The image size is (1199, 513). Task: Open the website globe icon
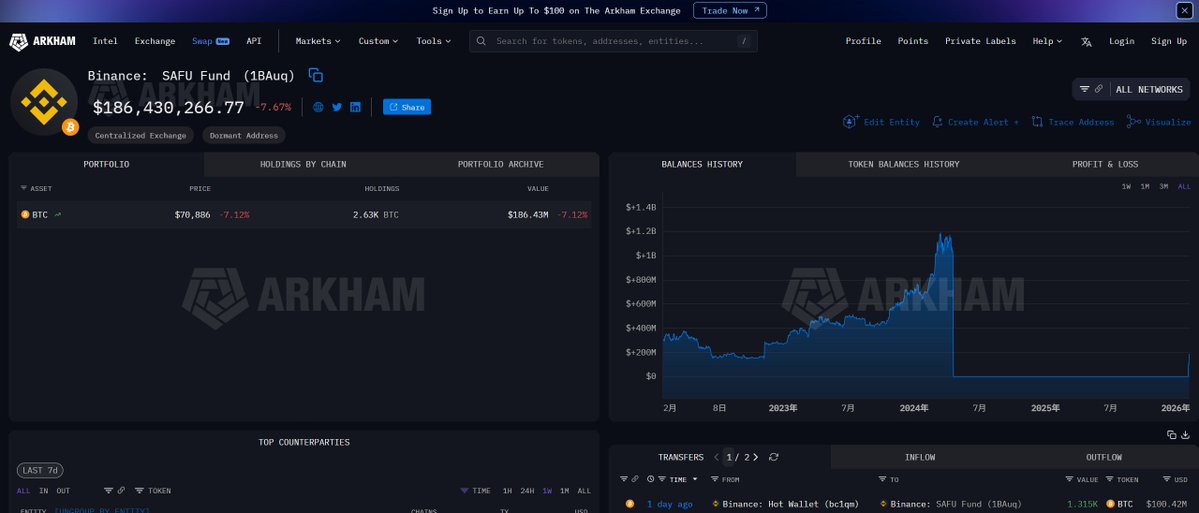[x=318, y=107]
